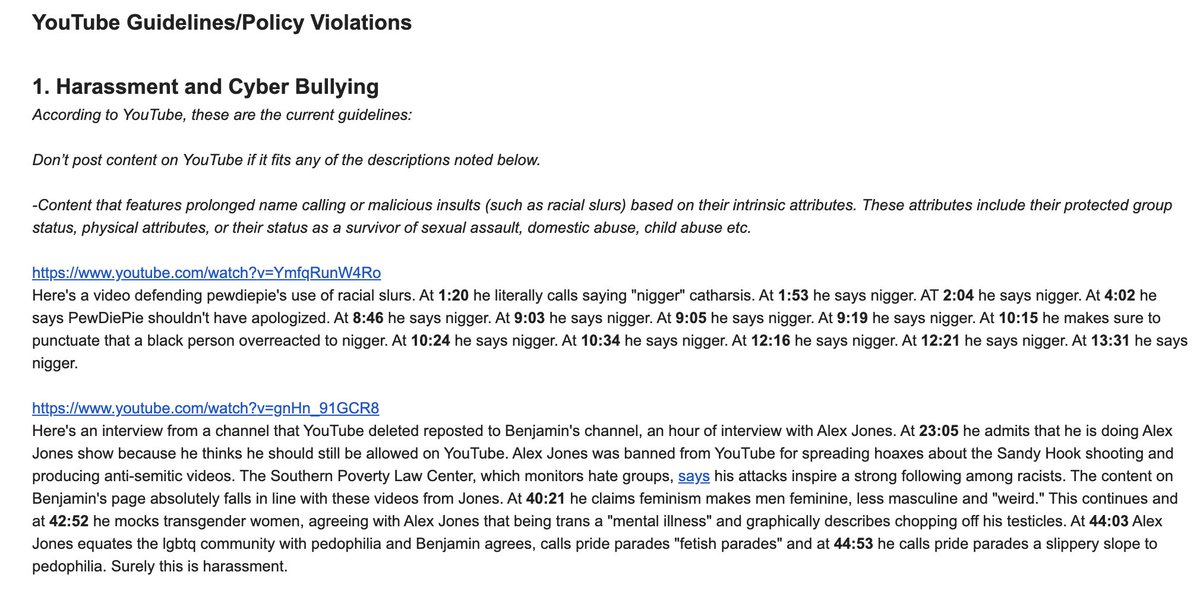Open the YouTube link ending in gnHn_91GCR8
The width and height of the screenshot is (1200, 594).
[205, 408]
